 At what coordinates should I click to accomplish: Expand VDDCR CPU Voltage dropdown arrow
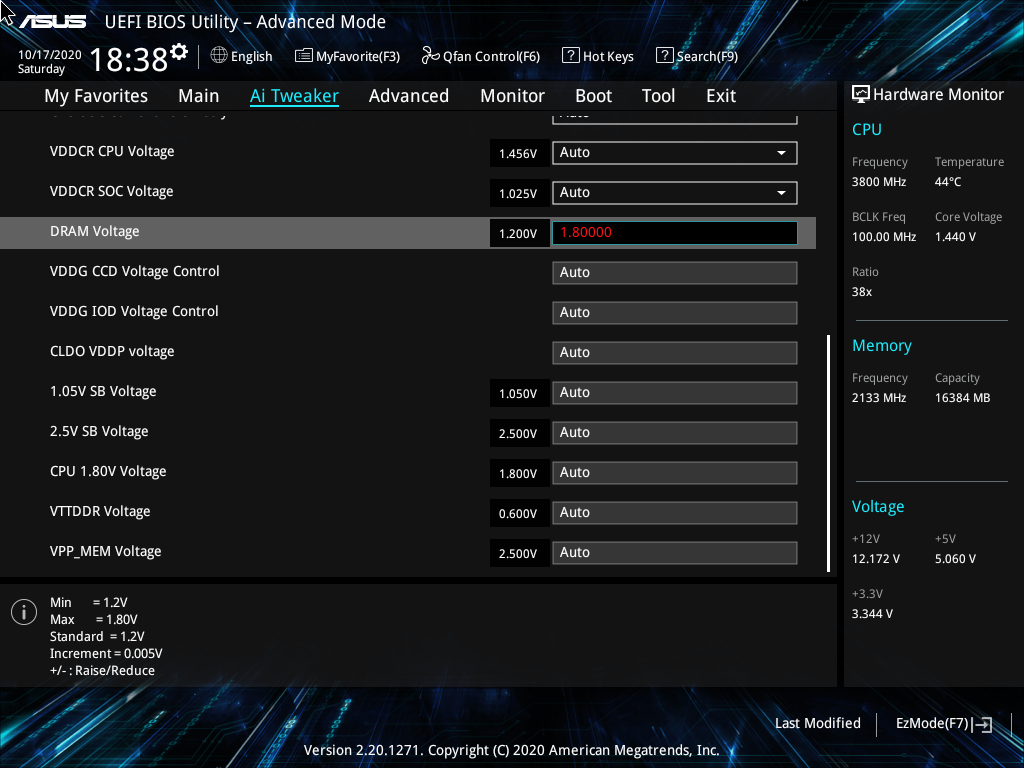pos(781,153)
